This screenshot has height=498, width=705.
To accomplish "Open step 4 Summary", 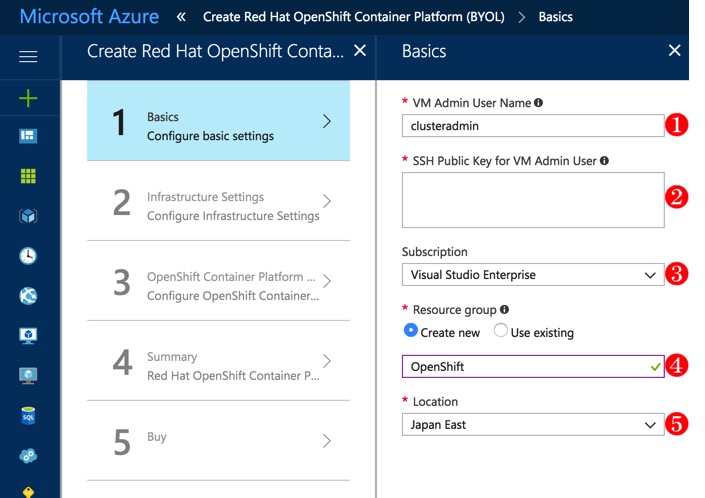I will tap(218, 365).
